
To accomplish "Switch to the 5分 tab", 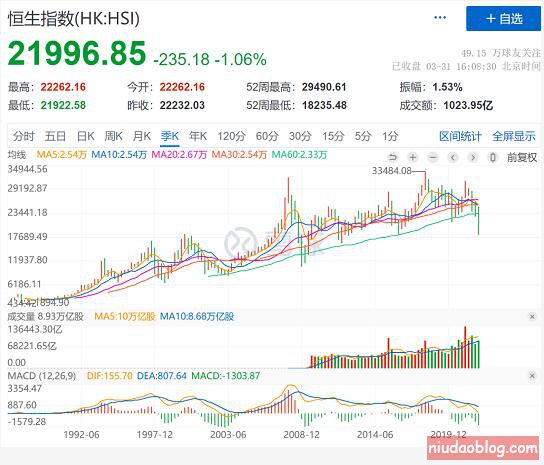I will tap(363, 136).
